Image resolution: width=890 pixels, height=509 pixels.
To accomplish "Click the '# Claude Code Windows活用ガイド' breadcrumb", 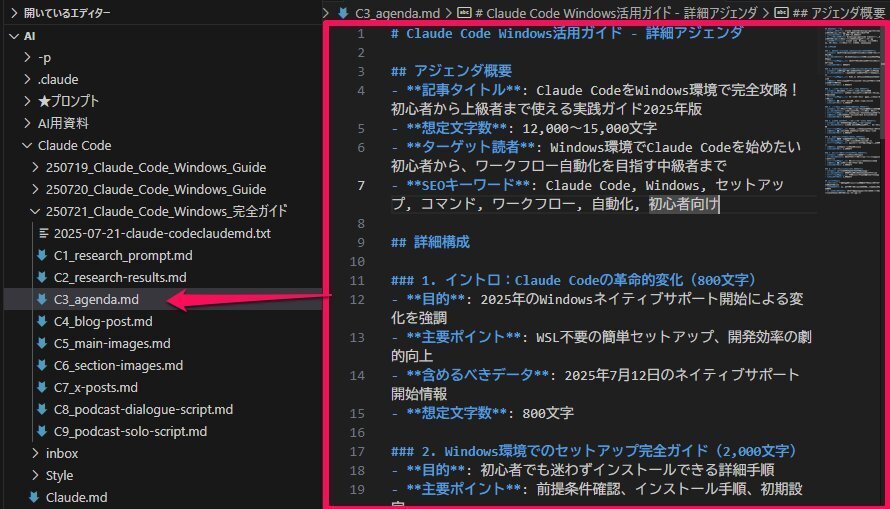I will coord(616,13).
